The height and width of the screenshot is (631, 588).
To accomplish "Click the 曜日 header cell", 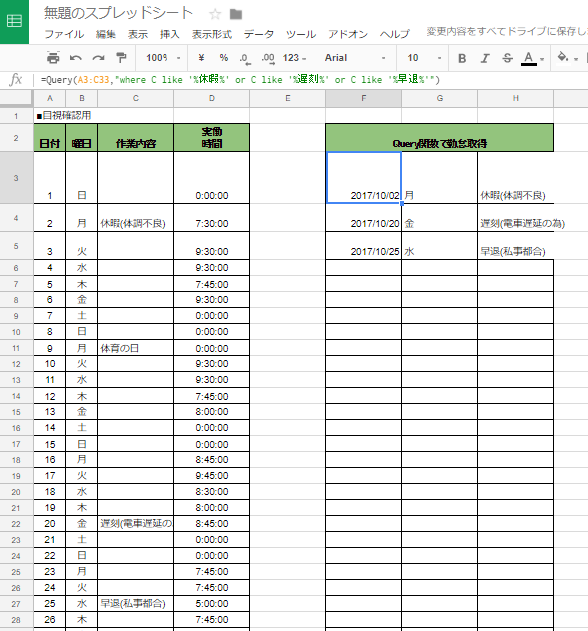I will coord(81,138).
